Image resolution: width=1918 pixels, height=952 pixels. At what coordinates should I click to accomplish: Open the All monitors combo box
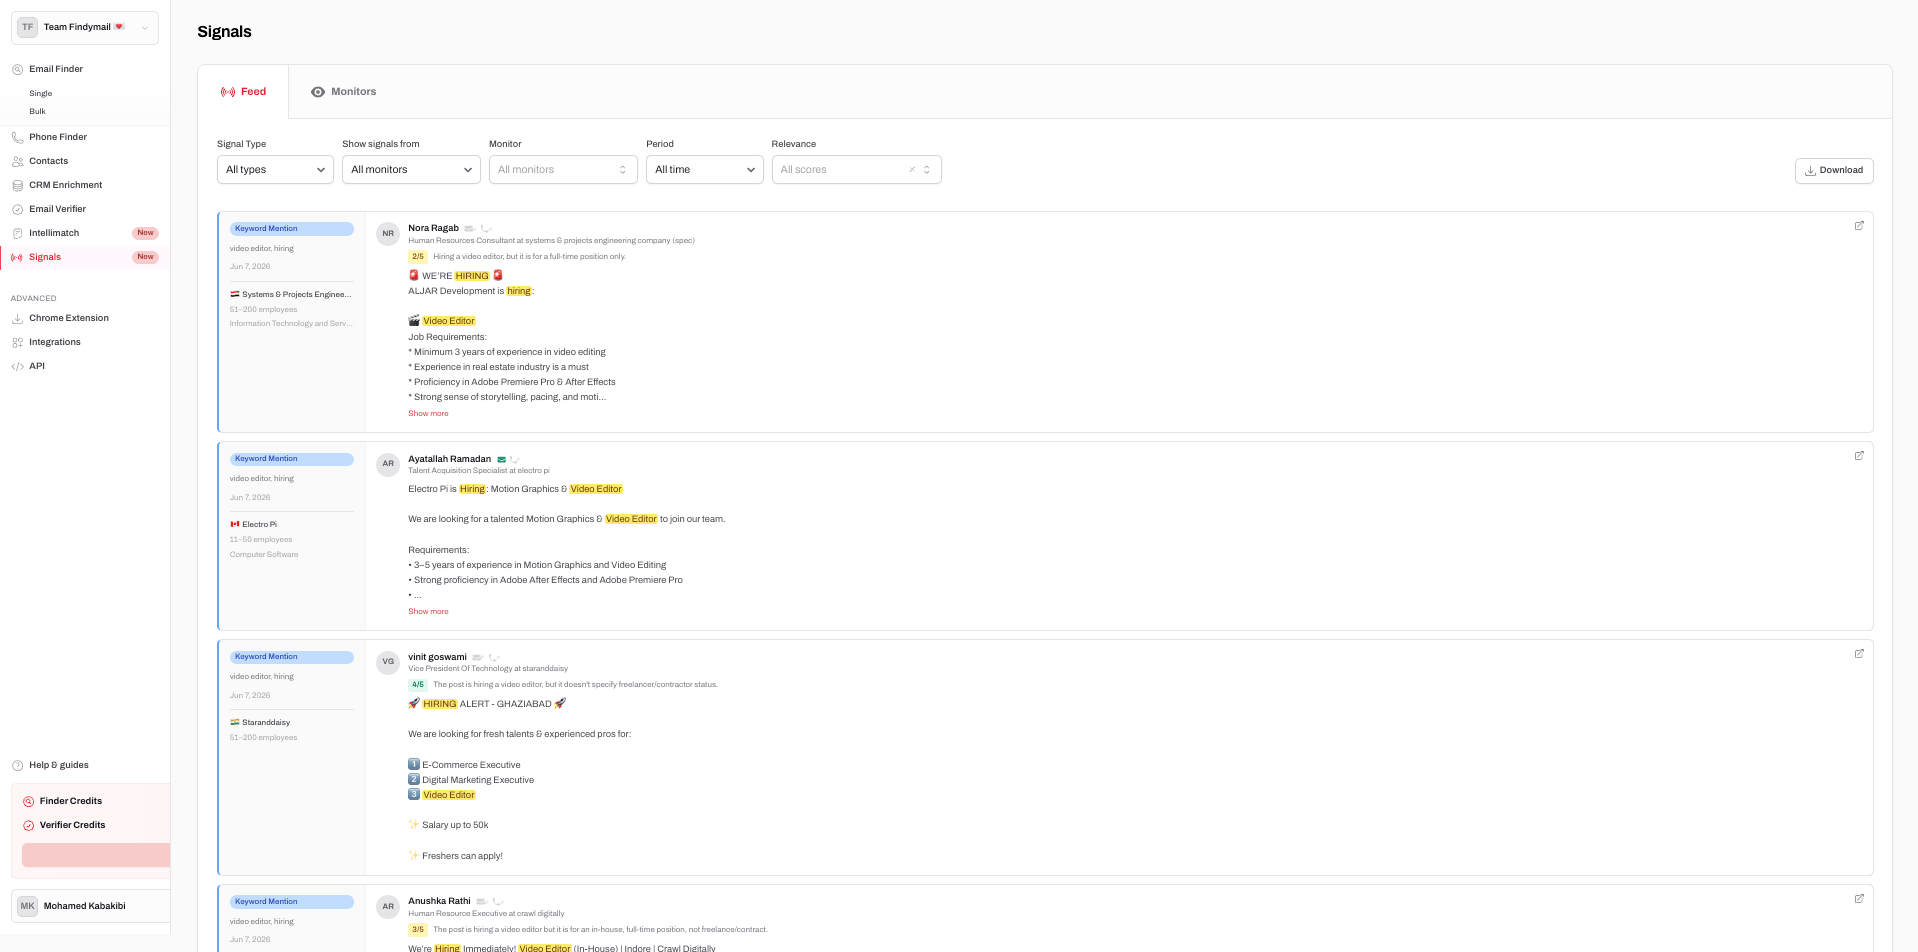click(563, 170)
